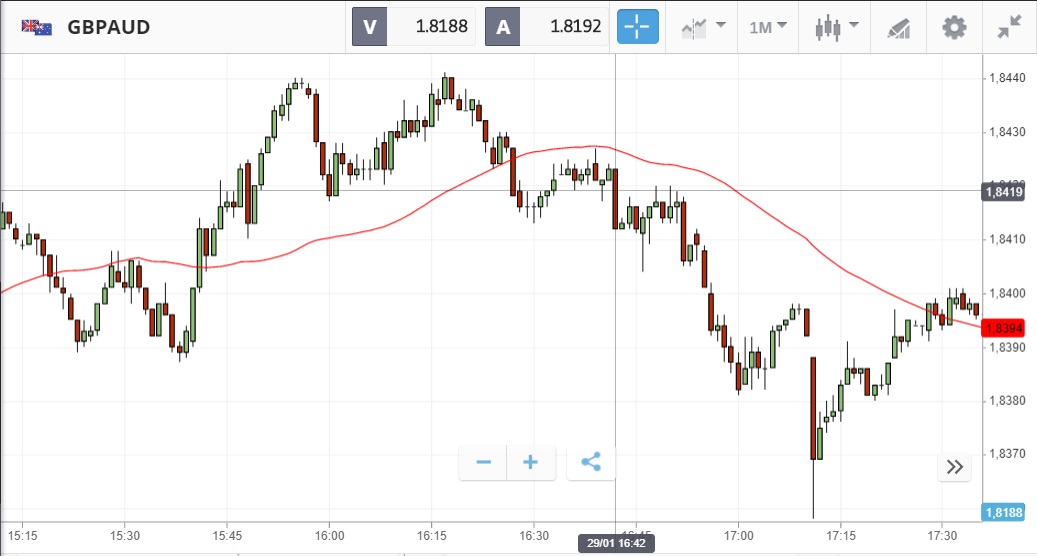Share the chart using the share icon

pyautogui.click(x=591, y=462)
